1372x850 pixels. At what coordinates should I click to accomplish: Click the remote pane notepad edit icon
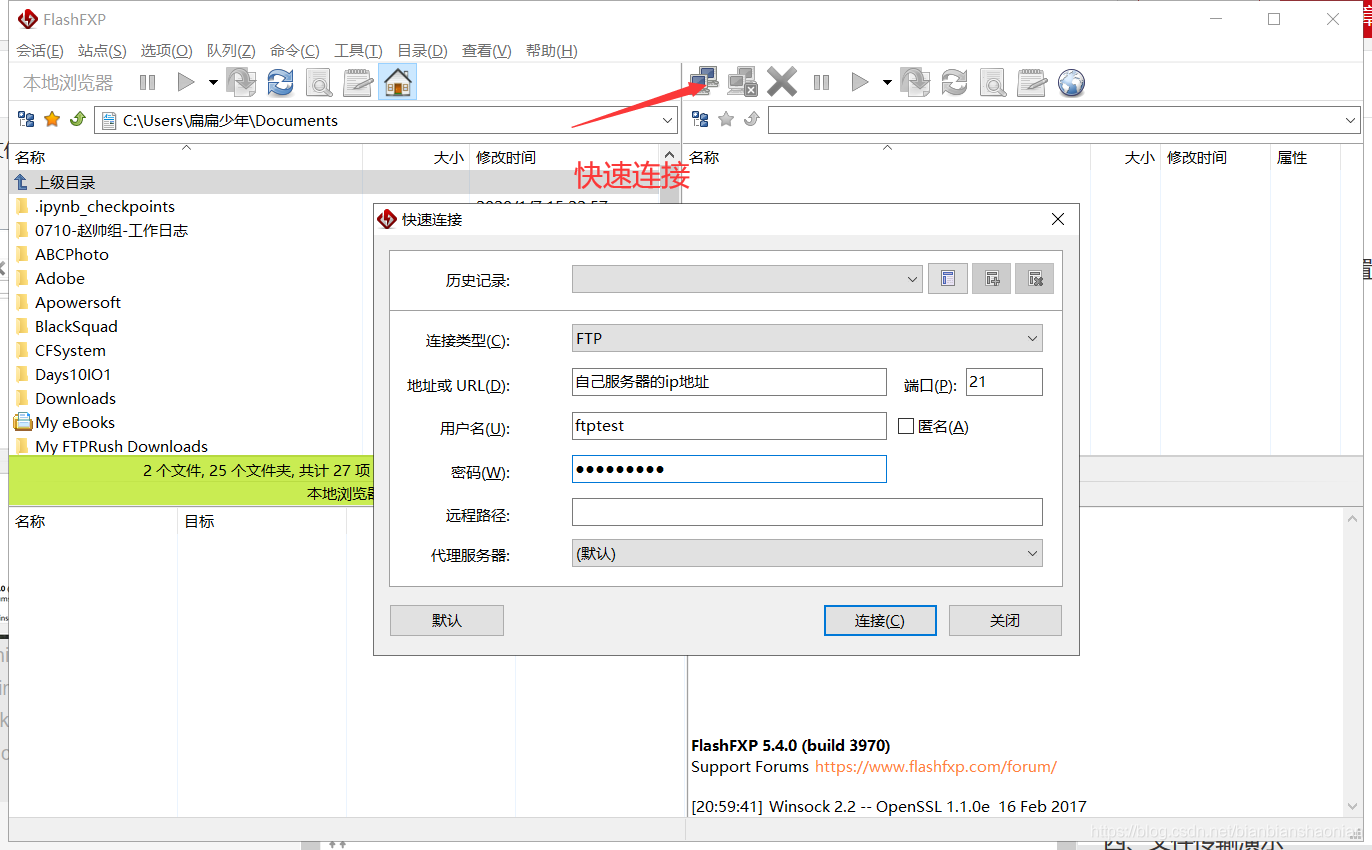1032,82
